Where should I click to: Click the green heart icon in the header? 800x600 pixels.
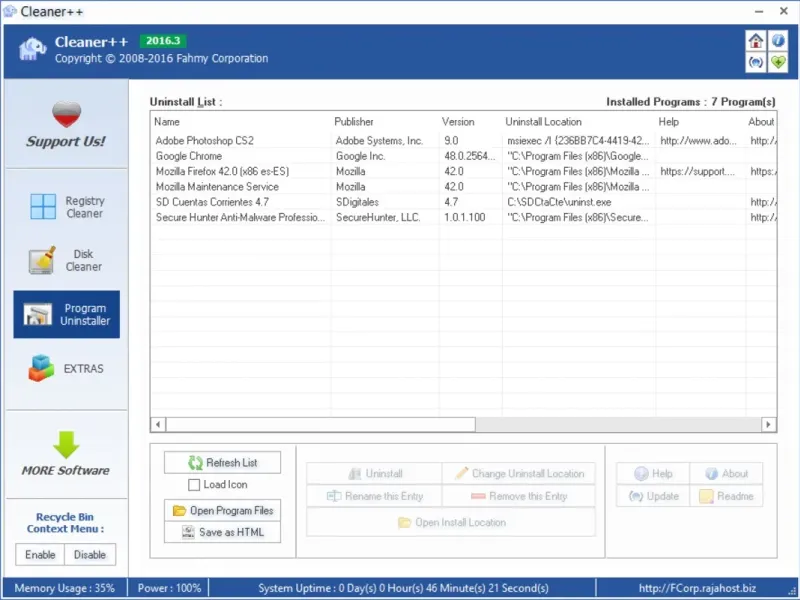point(778,62)
